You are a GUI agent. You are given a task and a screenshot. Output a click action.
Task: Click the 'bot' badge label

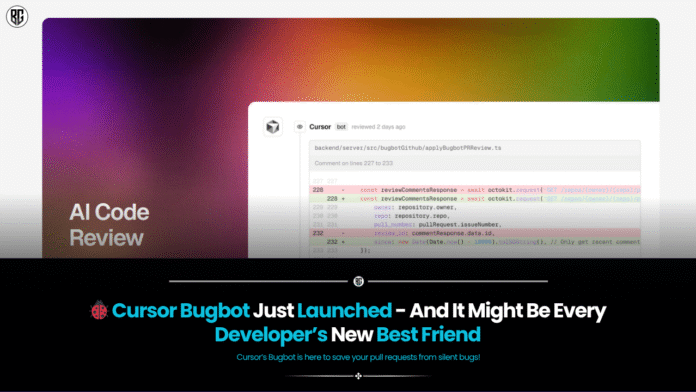coord(341,127)
